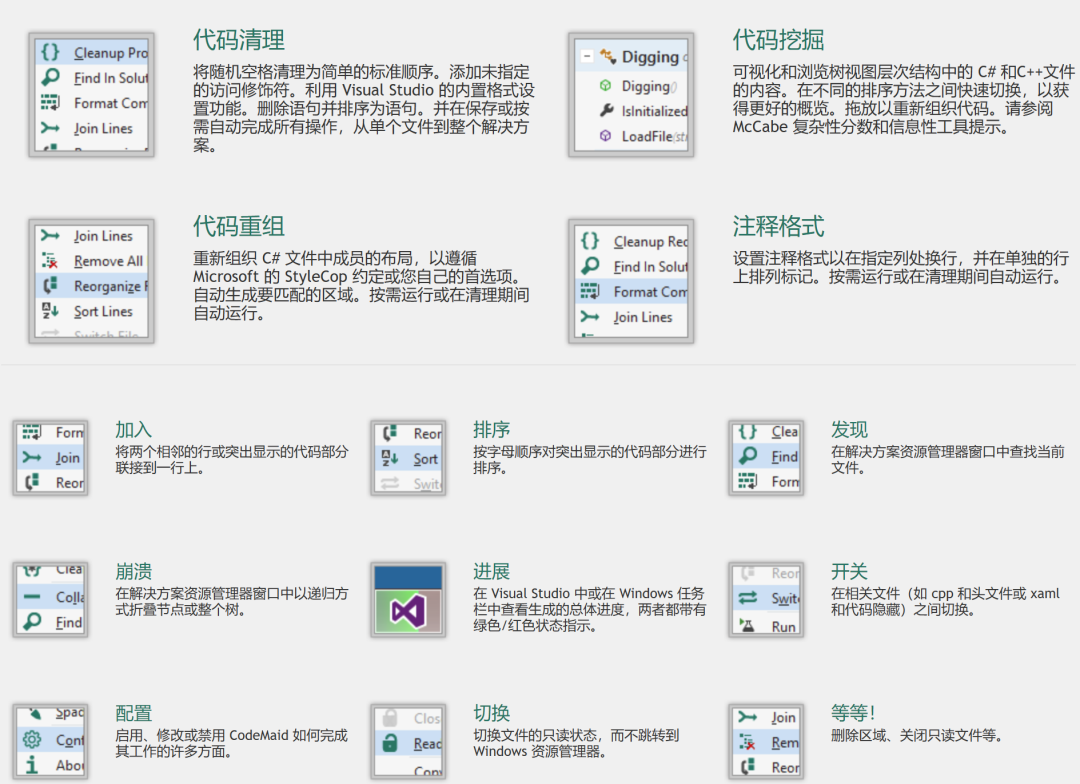This screenshot has height=784, width=1080.
Task: Click the 加入 heading
Action: 133,429
